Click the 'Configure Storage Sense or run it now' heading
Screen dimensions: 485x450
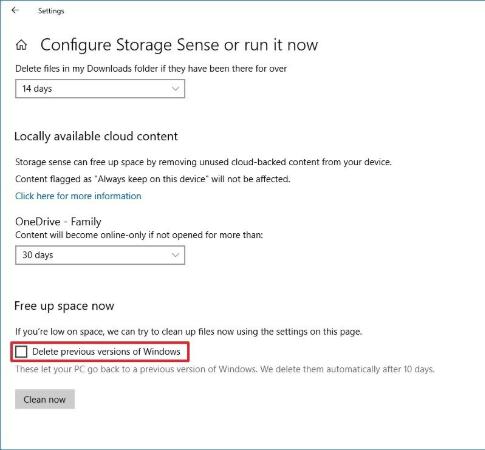pyautogui.click(x=179, y=45)
